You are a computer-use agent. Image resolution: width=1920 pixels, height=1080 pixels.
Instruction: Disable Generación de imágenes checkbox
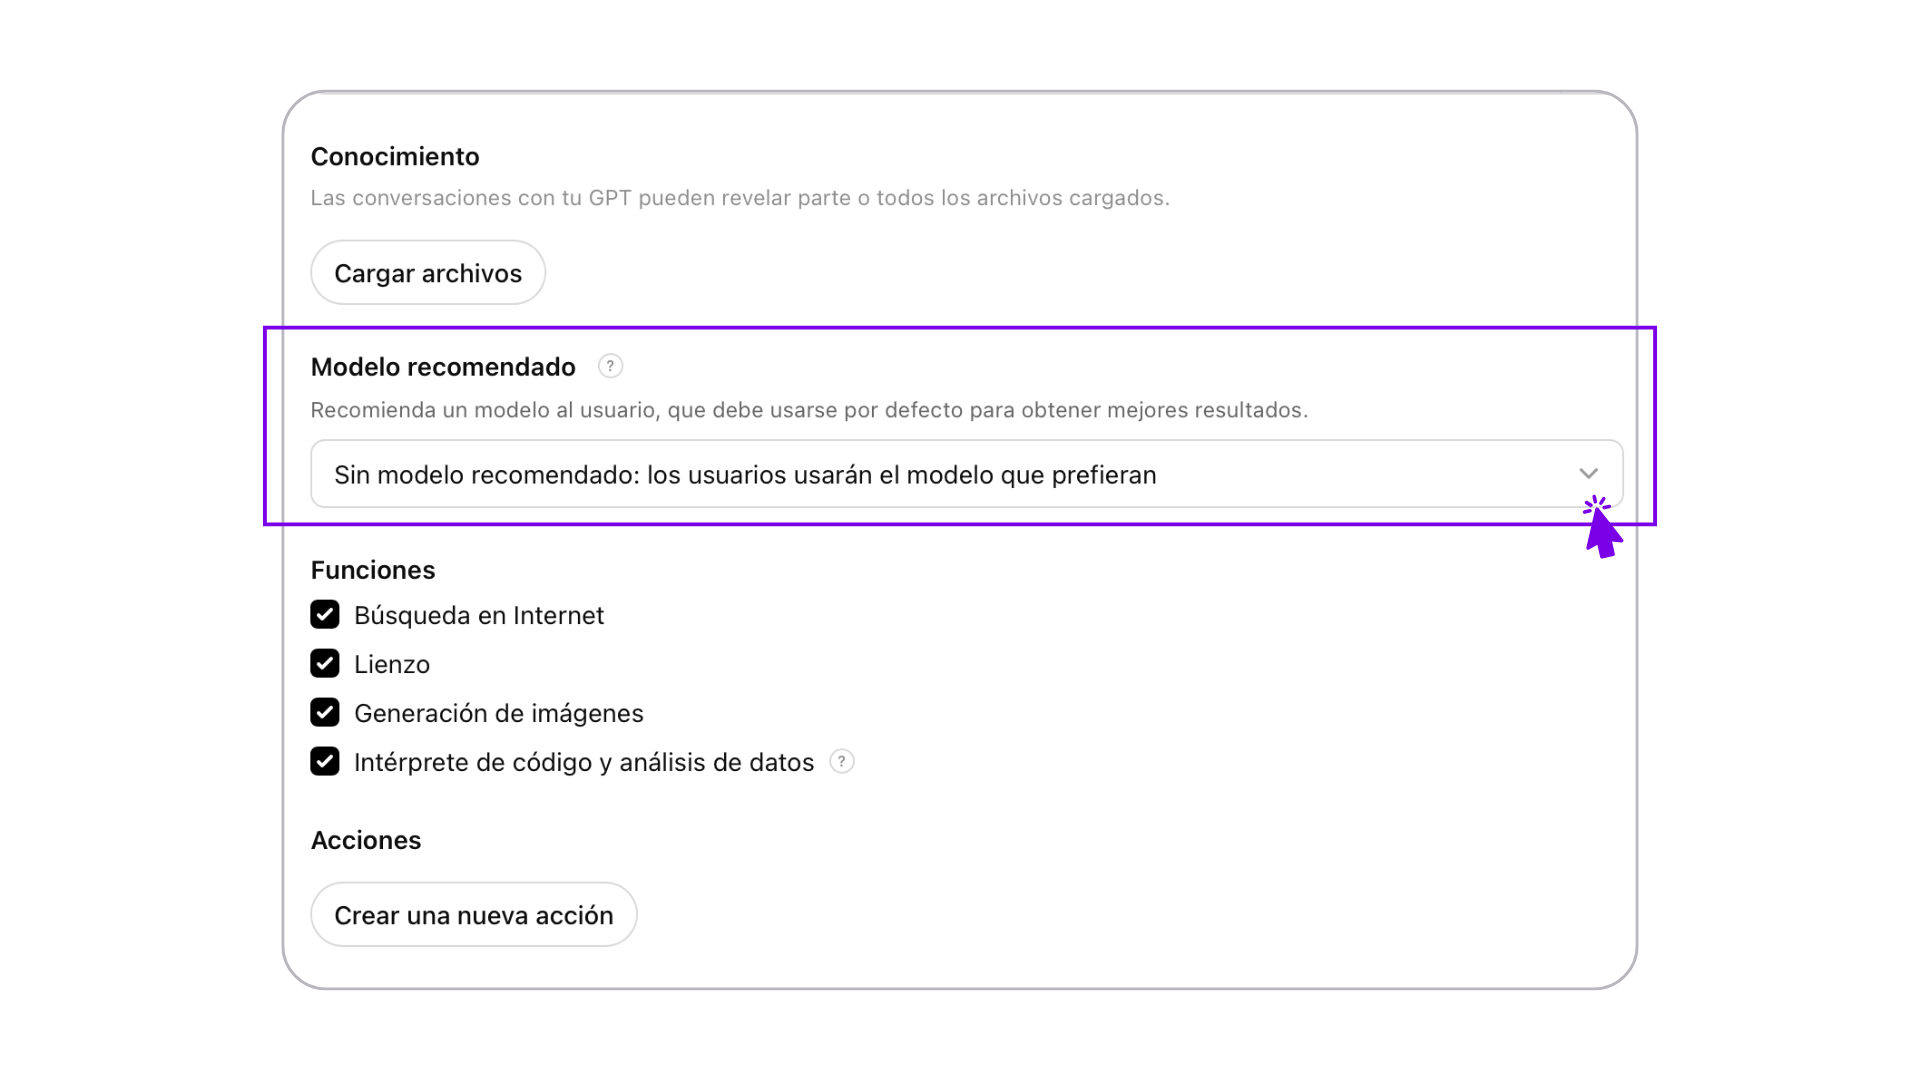coord(325,712)
